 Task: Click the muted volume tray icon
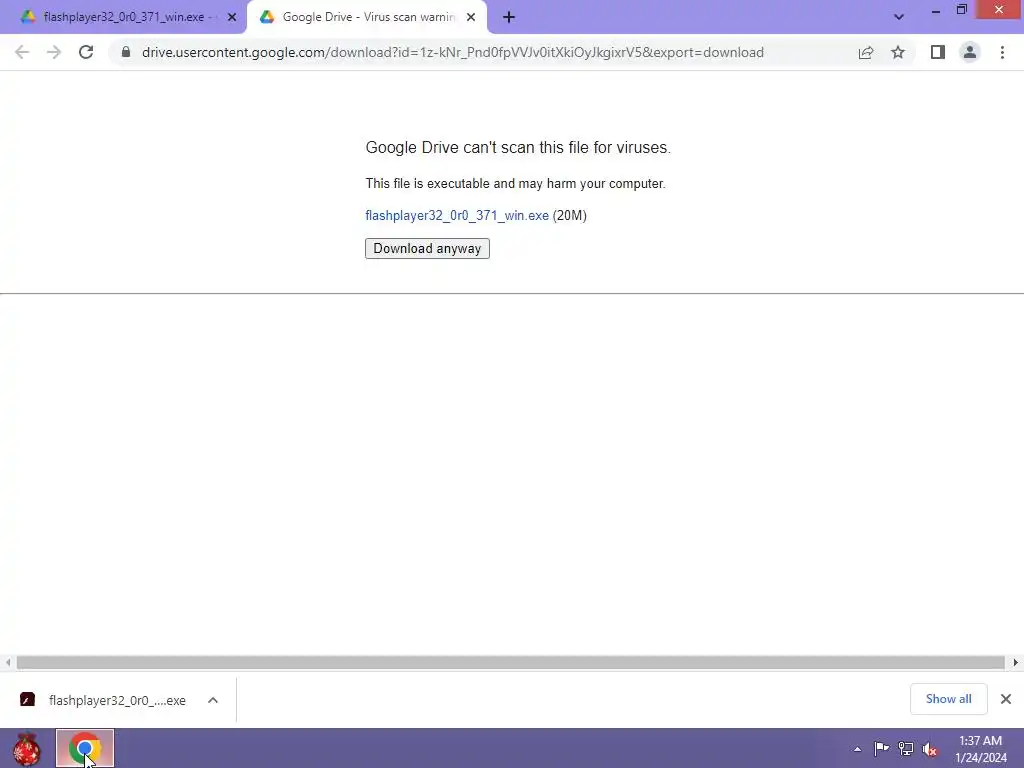[x=930, y=749]
